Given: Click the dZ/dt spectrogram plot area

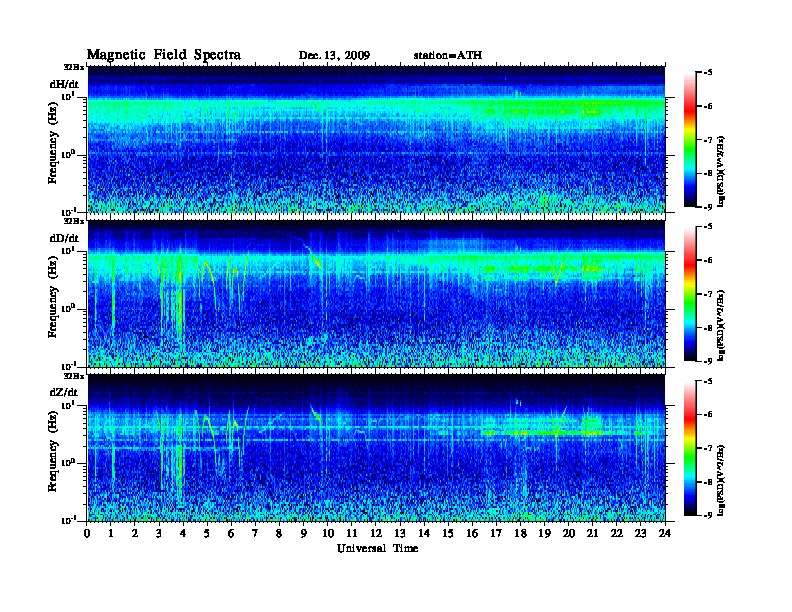Looking at the screenshot, I should pos(376,448).
